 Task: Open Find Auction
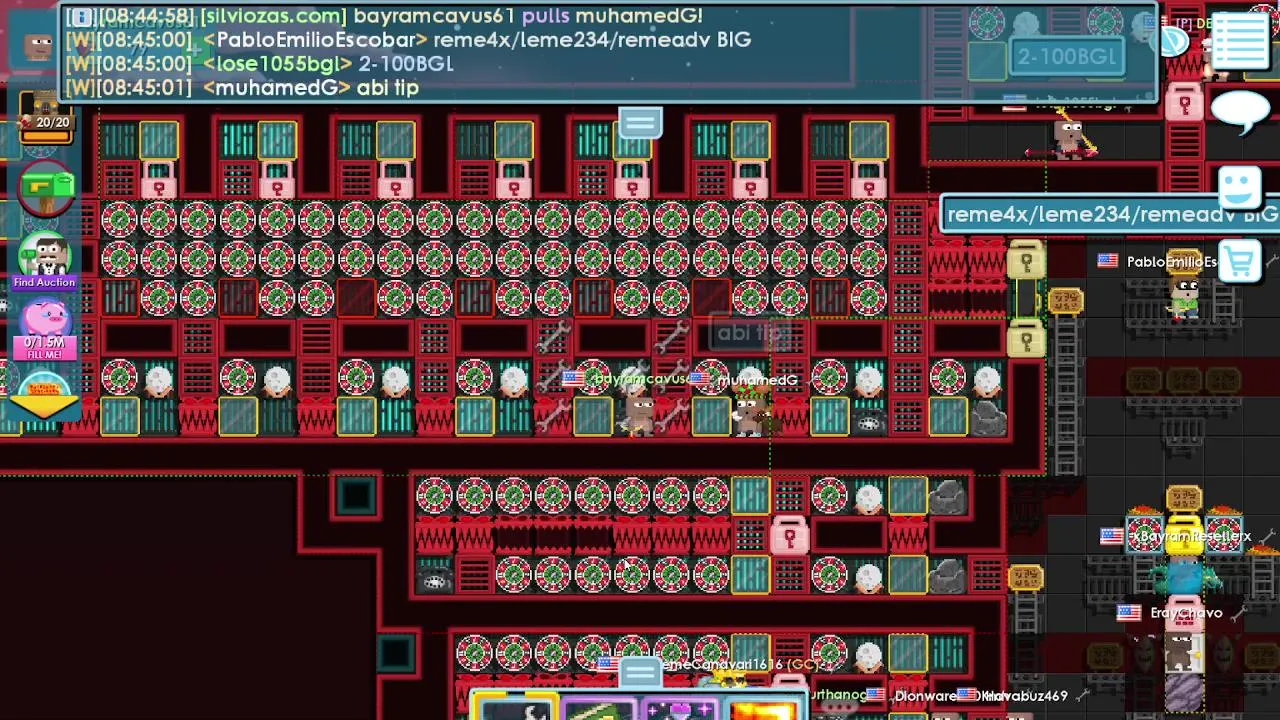click(45, 262)
